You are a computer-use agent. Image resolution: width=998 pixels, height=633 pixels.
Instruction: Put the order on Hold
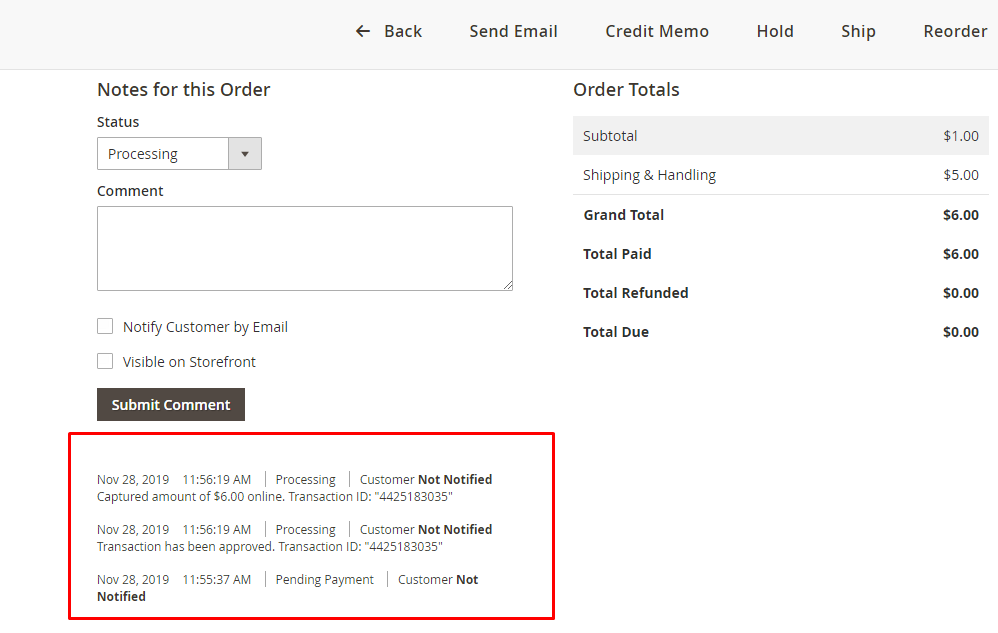point(775,31)
